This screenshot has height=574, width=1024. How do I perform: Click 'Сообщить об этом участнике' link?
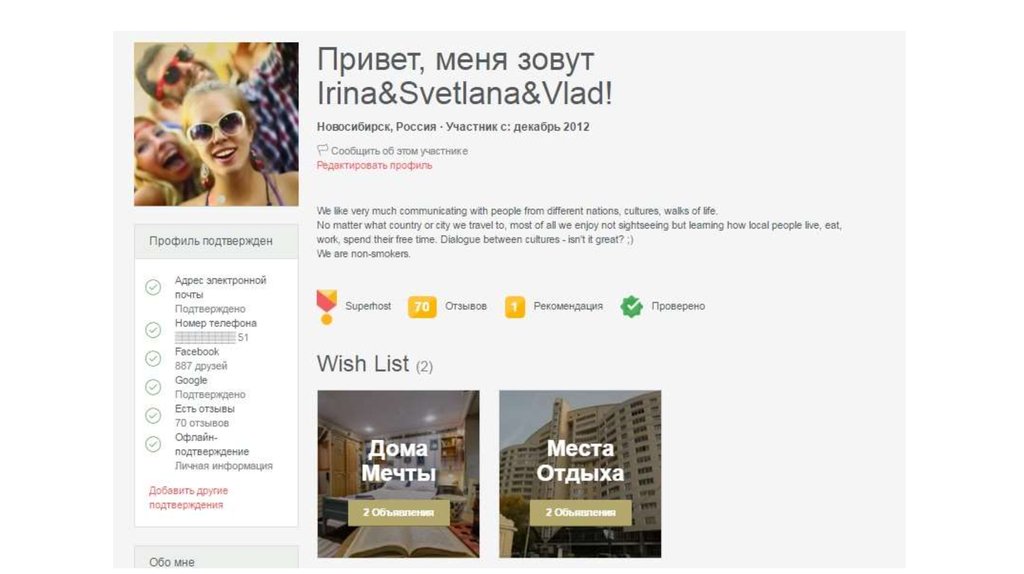[x=399, y=151]
